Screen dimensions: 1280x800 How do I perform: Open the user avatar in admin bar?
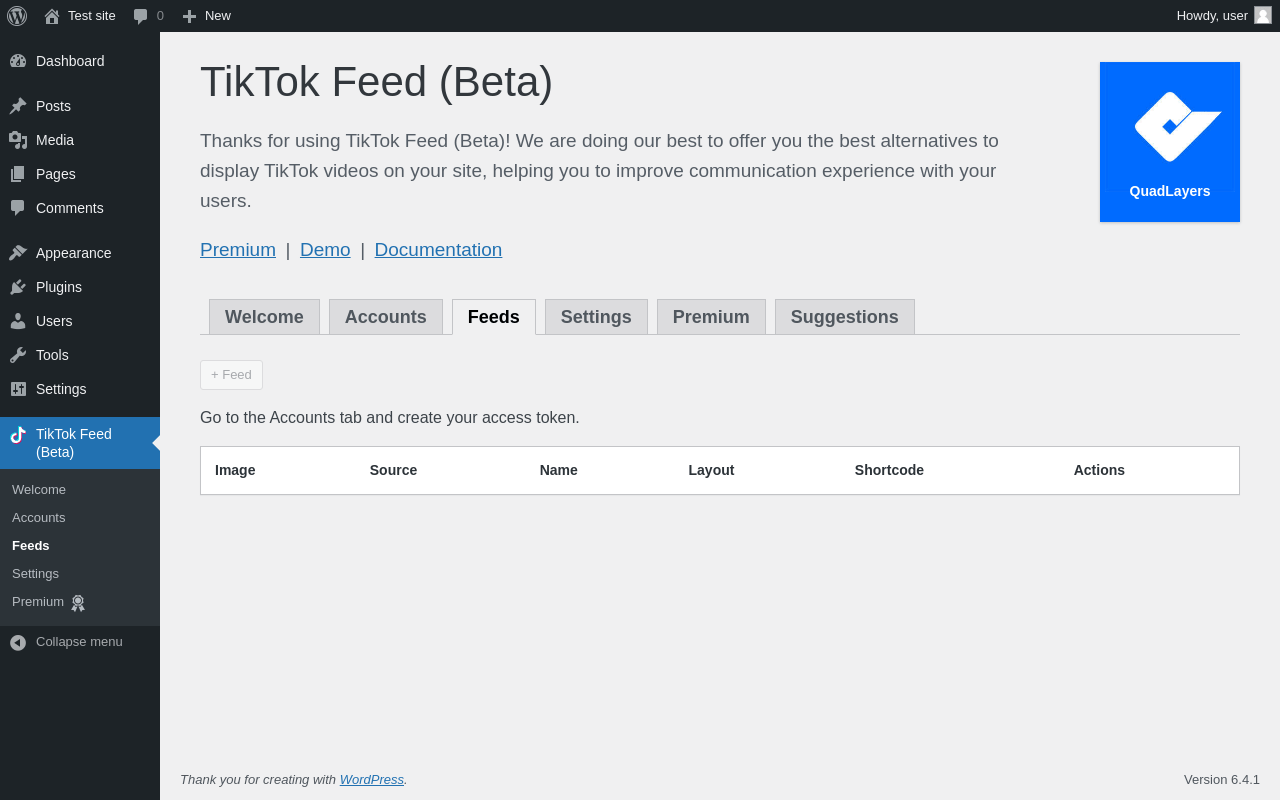pos(1263,15)
